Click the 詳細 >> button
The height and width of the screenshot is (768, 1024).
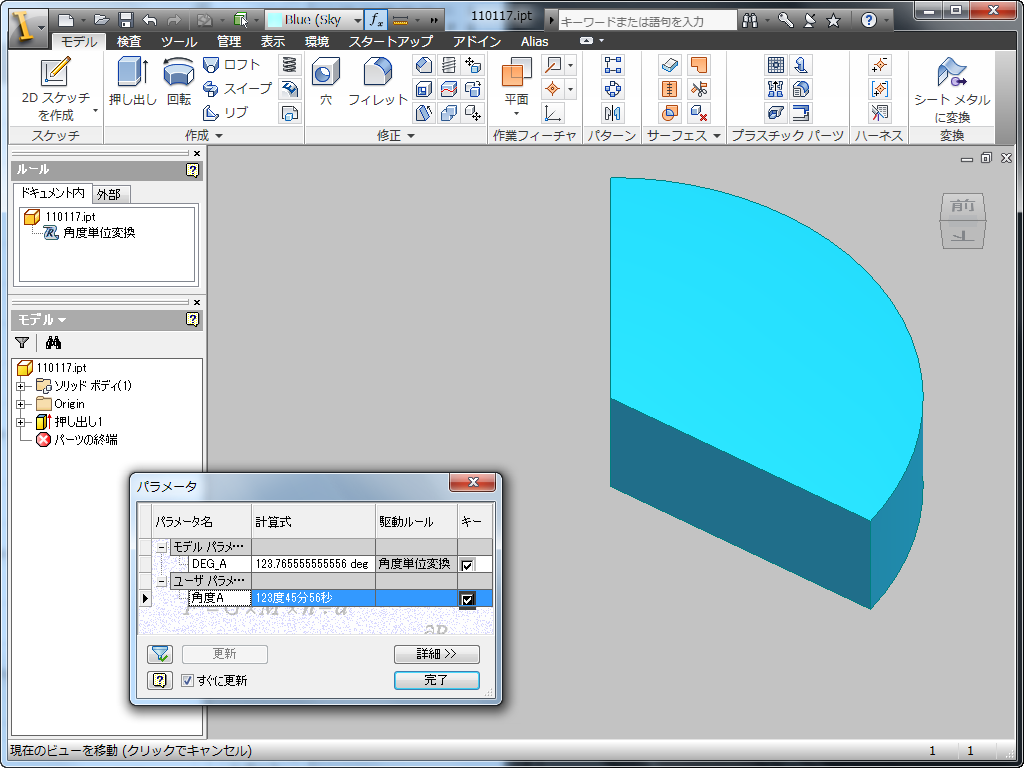(436, 654)
